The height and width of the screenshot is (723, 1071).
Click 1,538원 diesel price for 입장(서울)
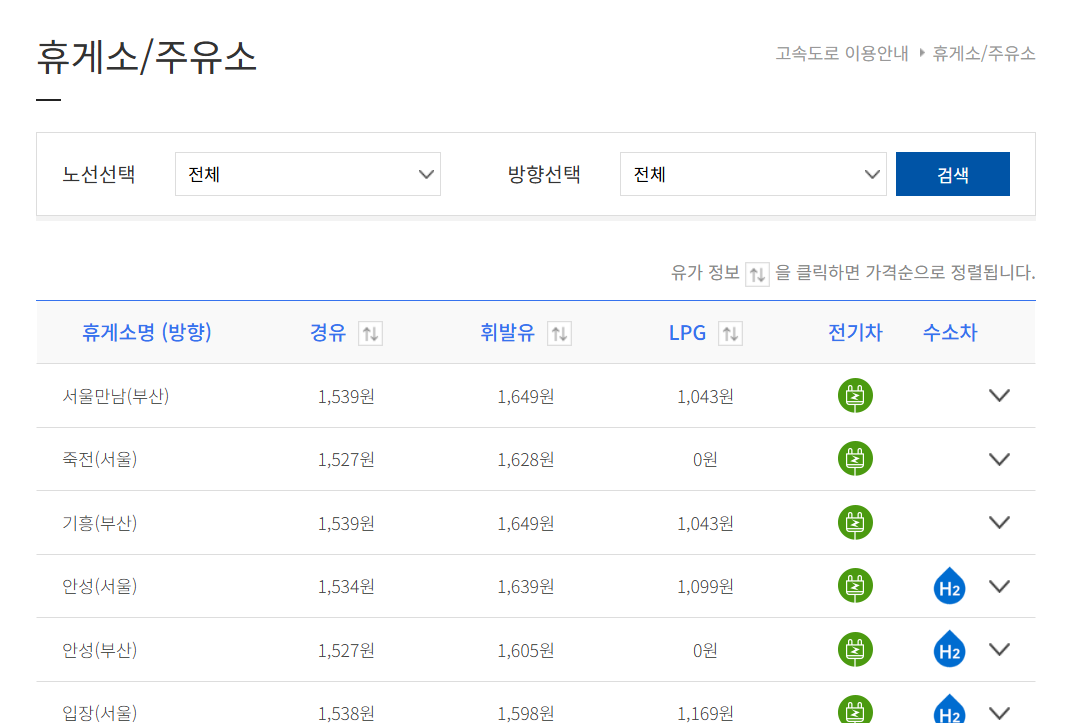pos(346,713)
